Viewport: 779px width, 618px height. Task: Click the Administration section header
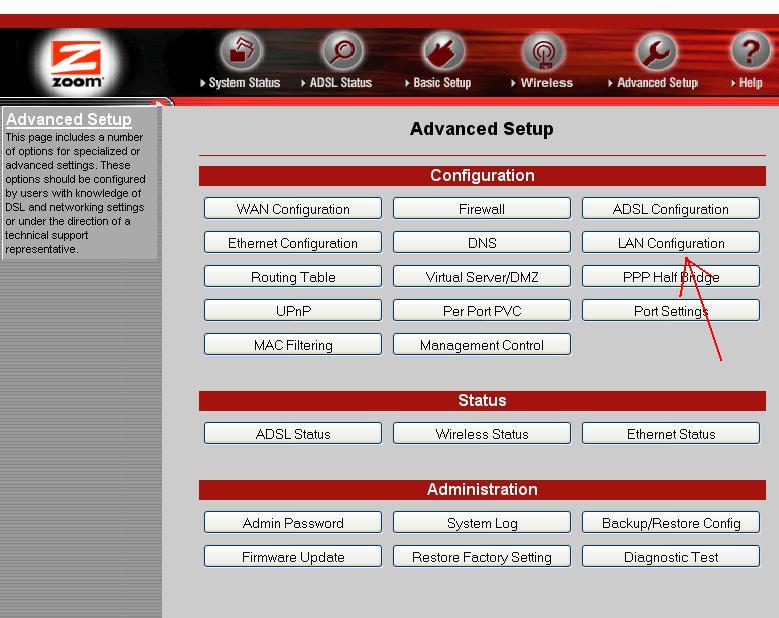[482, 489]
